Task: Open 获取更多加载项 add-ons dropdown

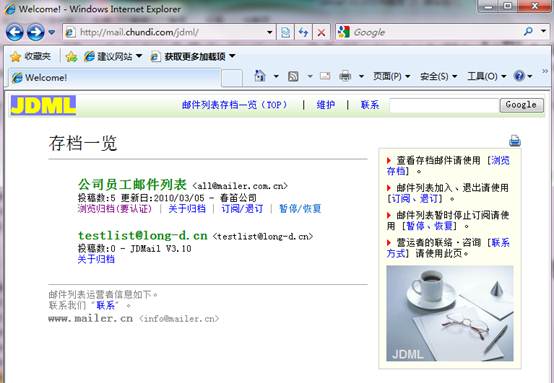Action: [193, 56]
